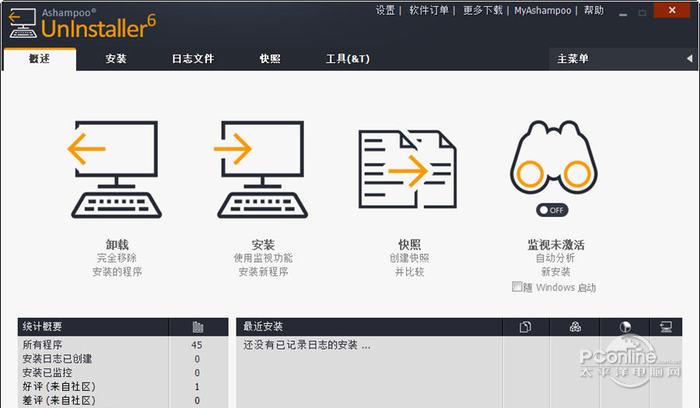Open the 工具(&T) tab
The image size is (700, 408).
pos(348,58)
